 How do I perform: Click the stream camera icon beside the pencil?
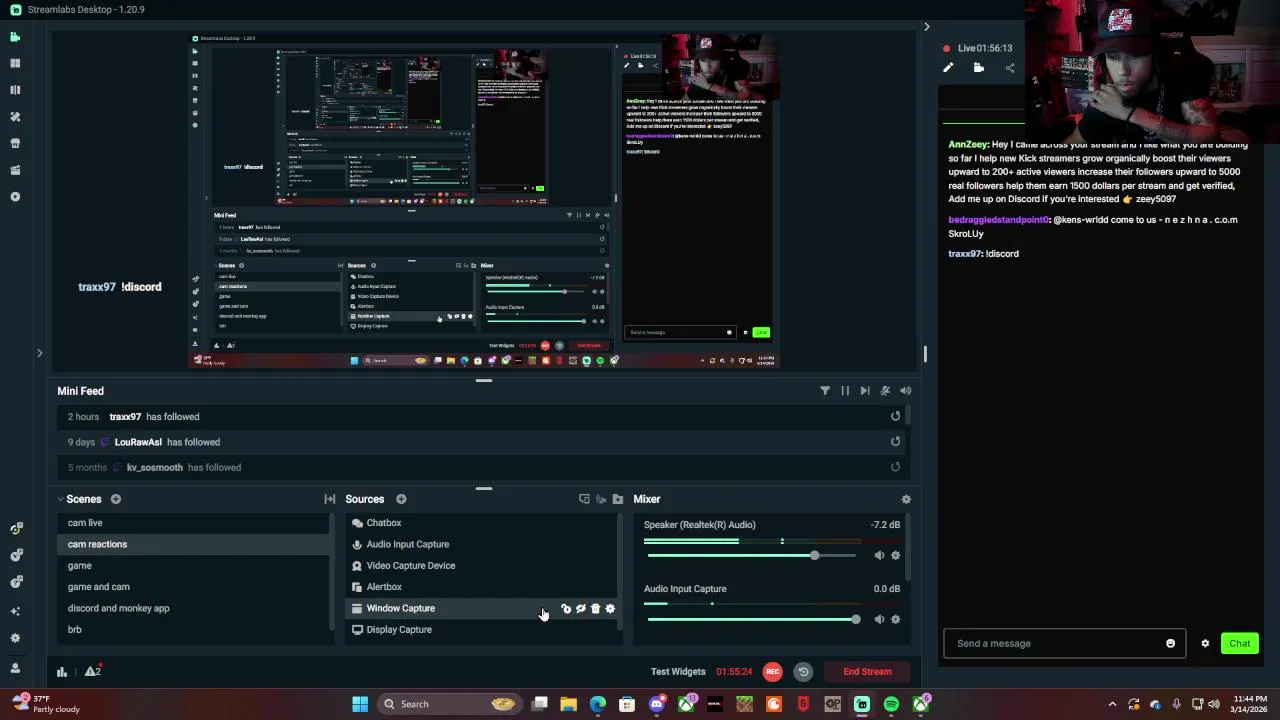point(979,68)
